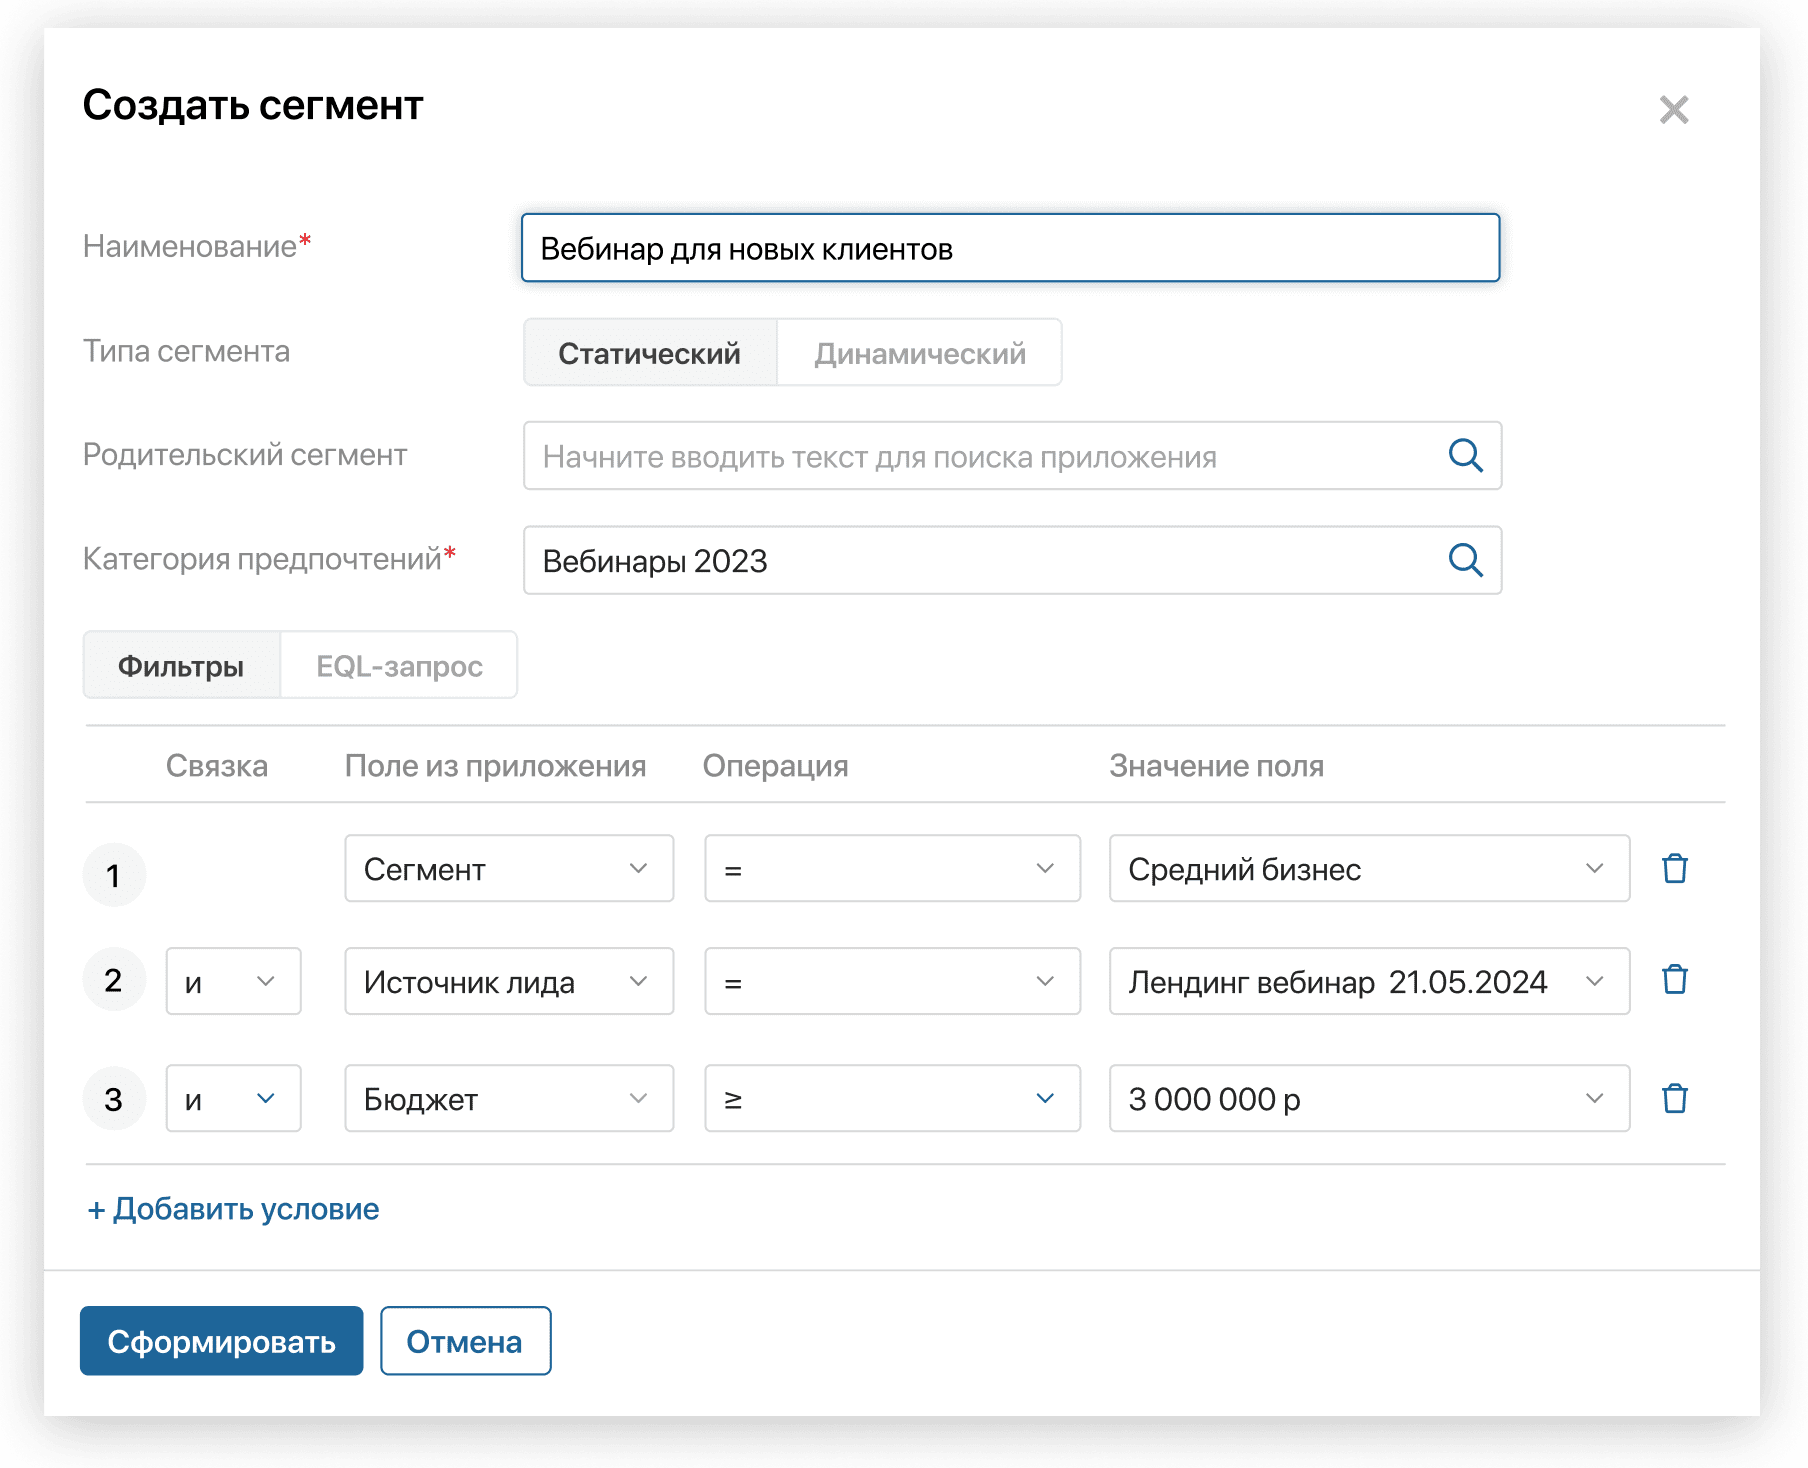Open the connector dropdown in row 3
This screenshot has height=1468, width=1808.
click(233, 1098)
